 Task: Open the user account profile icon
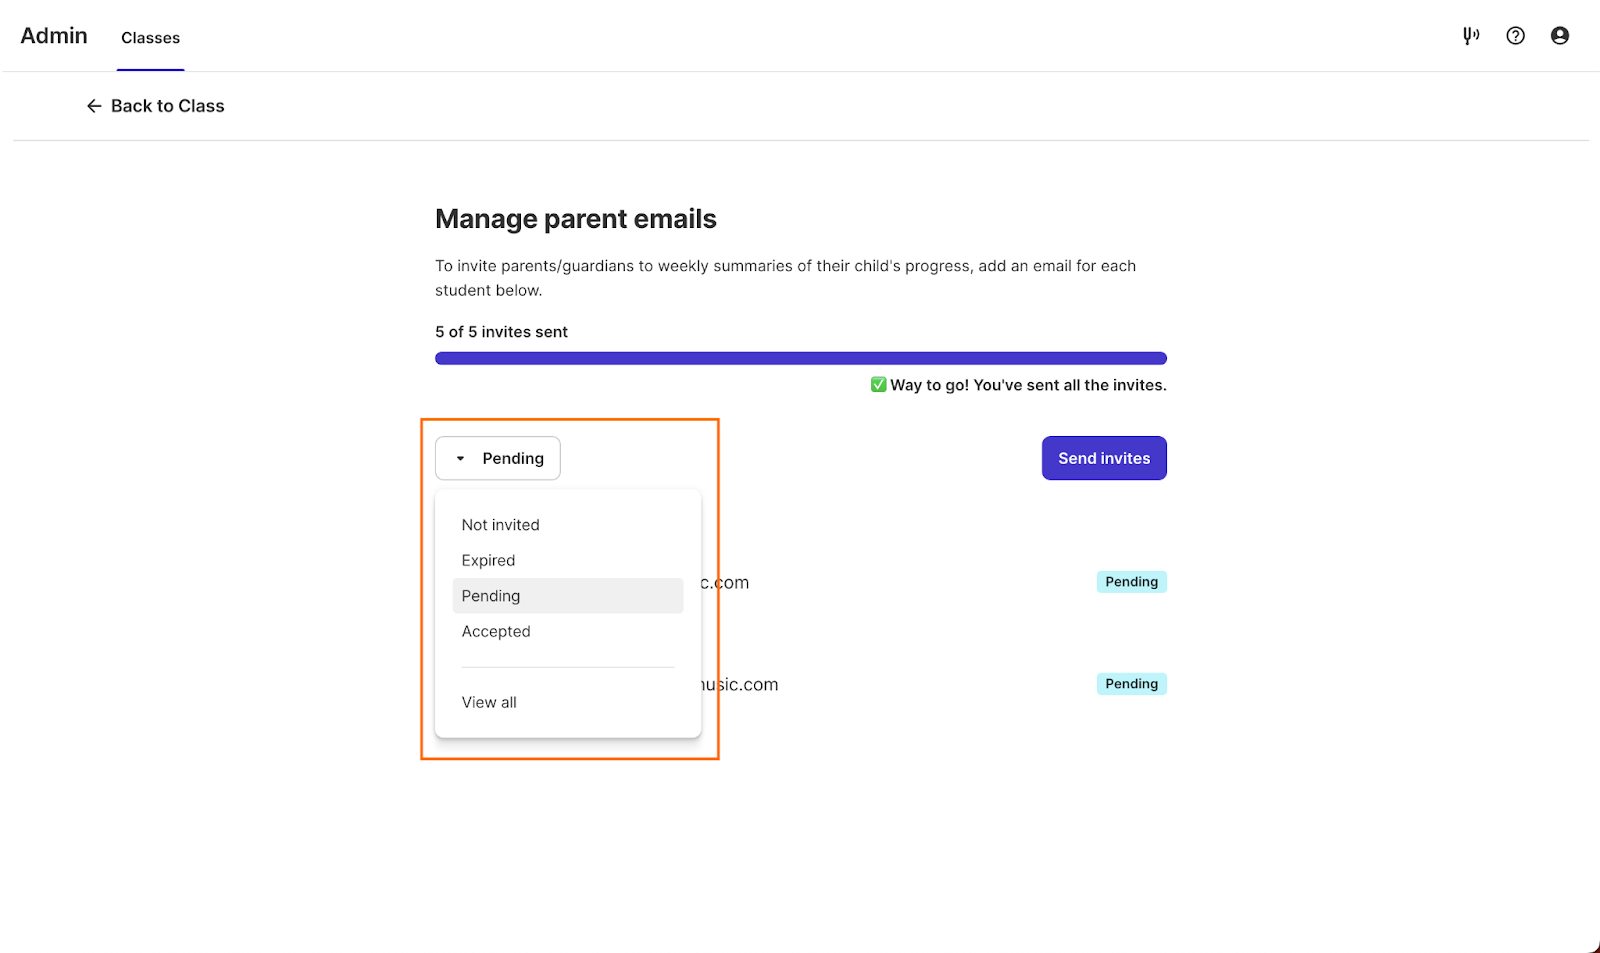pyautogui.click(x=1560, y=36)
